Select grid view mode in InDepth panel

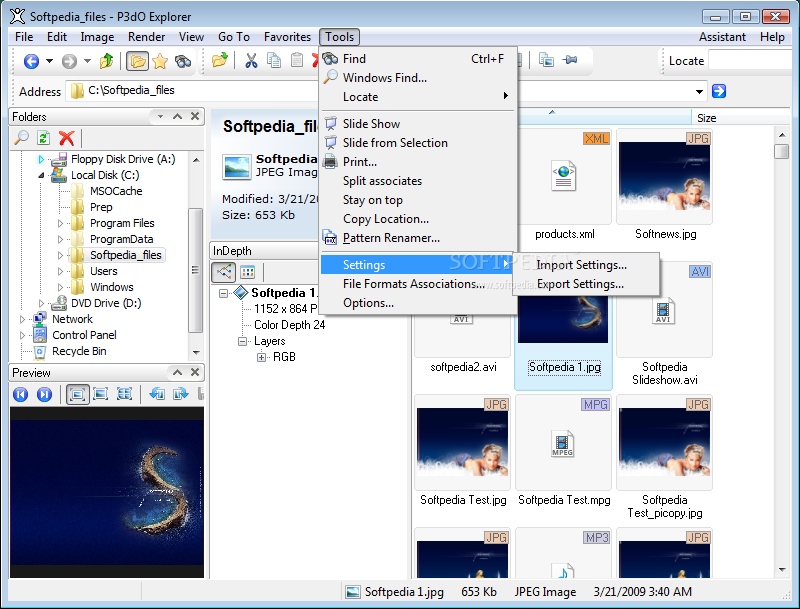247,272
